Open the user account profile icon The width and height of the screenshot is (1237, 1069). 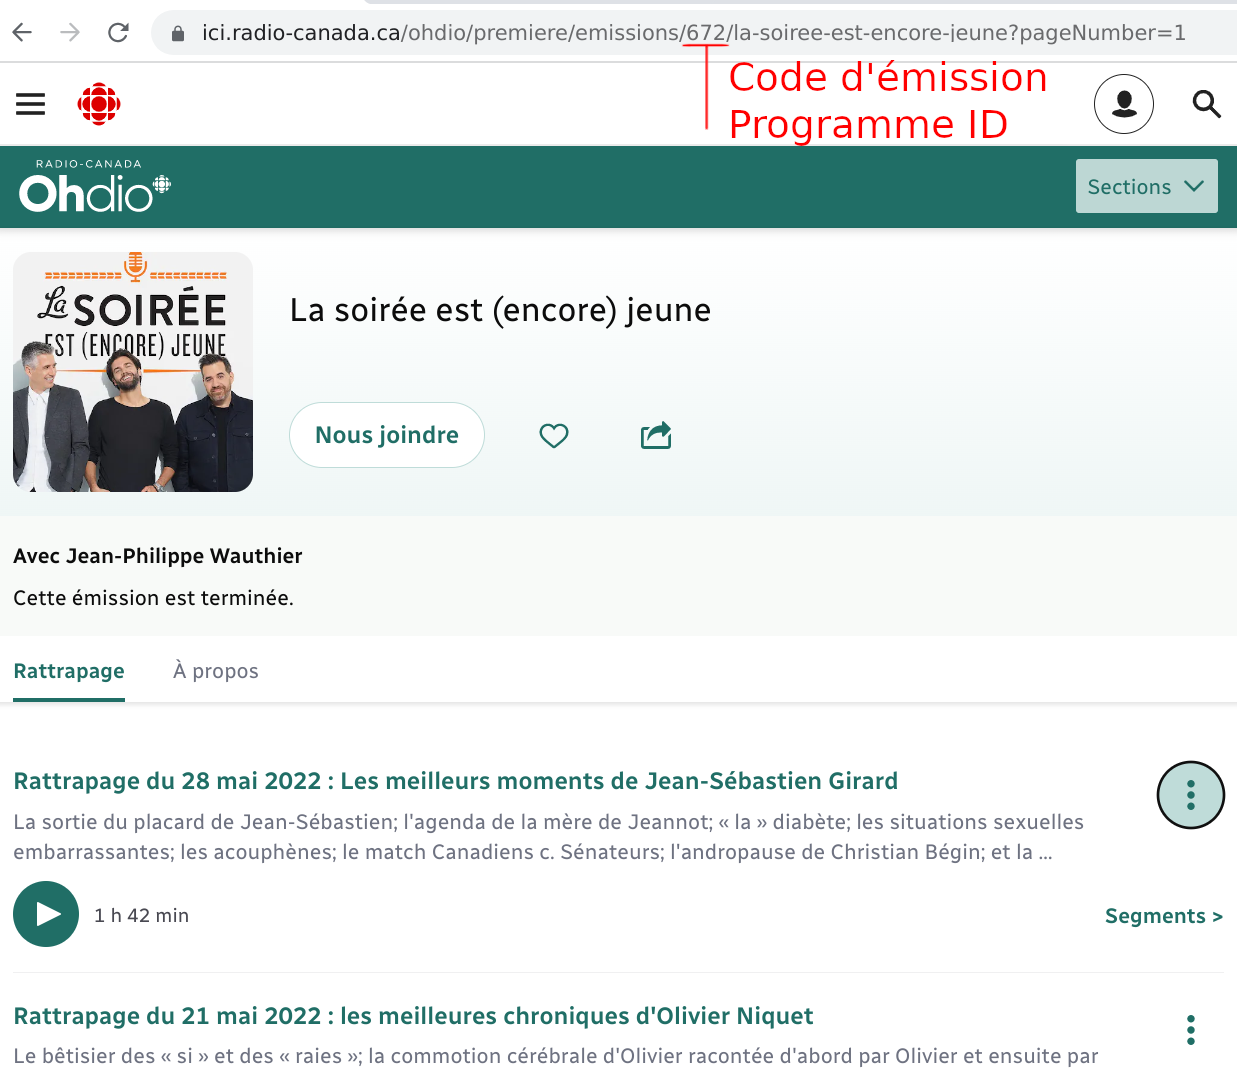[1123, 104]
